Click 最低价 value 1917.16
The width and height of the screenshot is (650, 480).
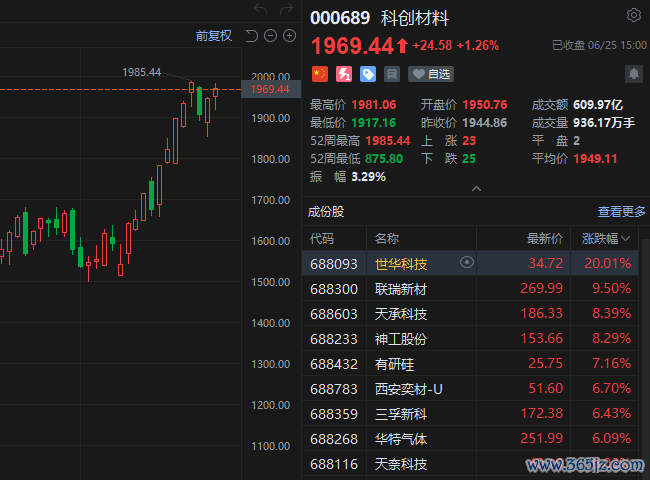coord(374,123)
